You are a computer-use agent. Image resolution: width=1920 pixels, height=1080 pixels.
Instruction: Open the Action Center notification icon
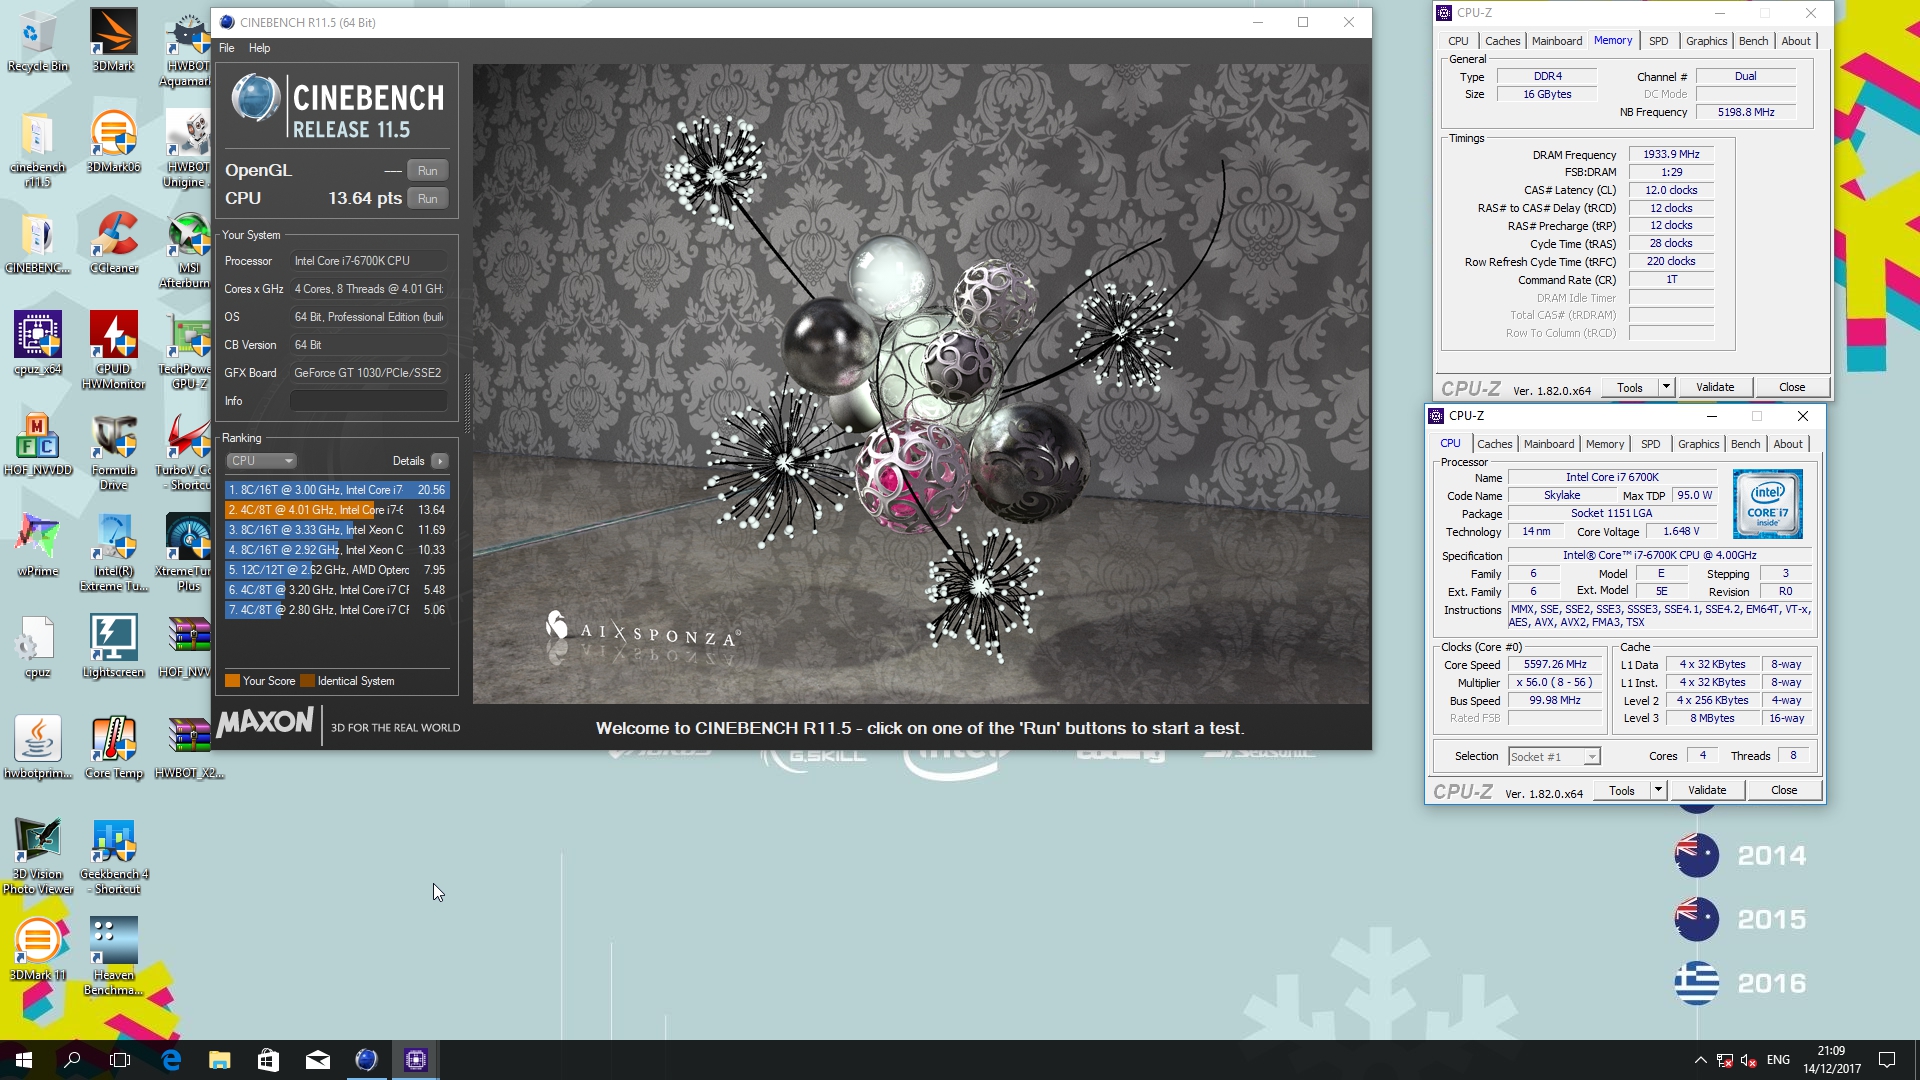click(1887, 1060)
